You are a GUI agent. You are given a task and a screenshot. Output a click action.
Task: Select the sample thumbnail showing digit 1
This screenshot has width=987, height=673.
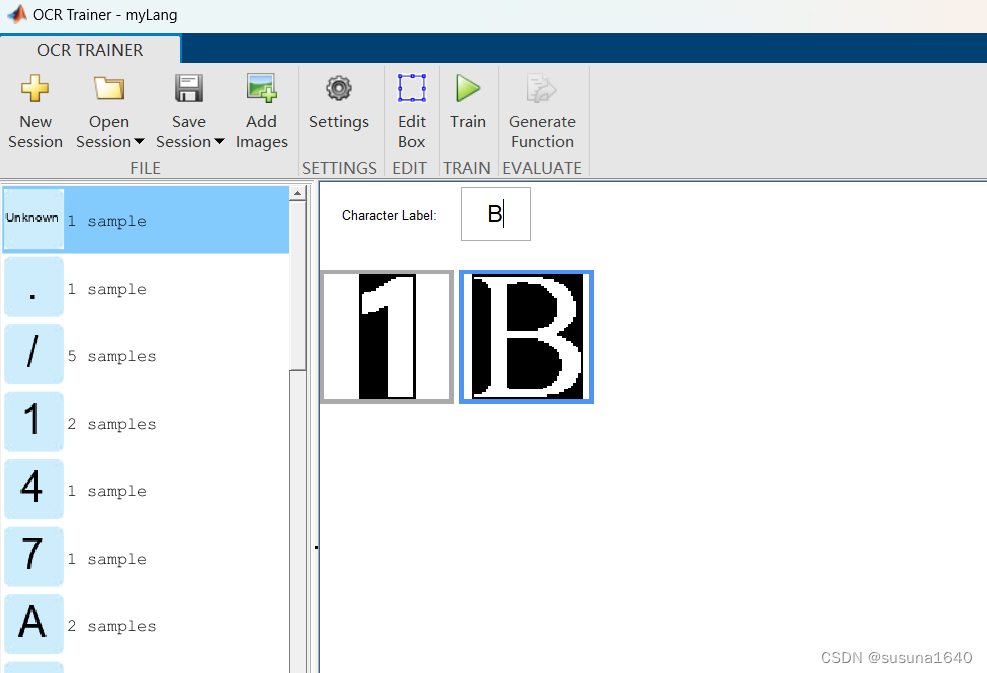pos(387,337)
